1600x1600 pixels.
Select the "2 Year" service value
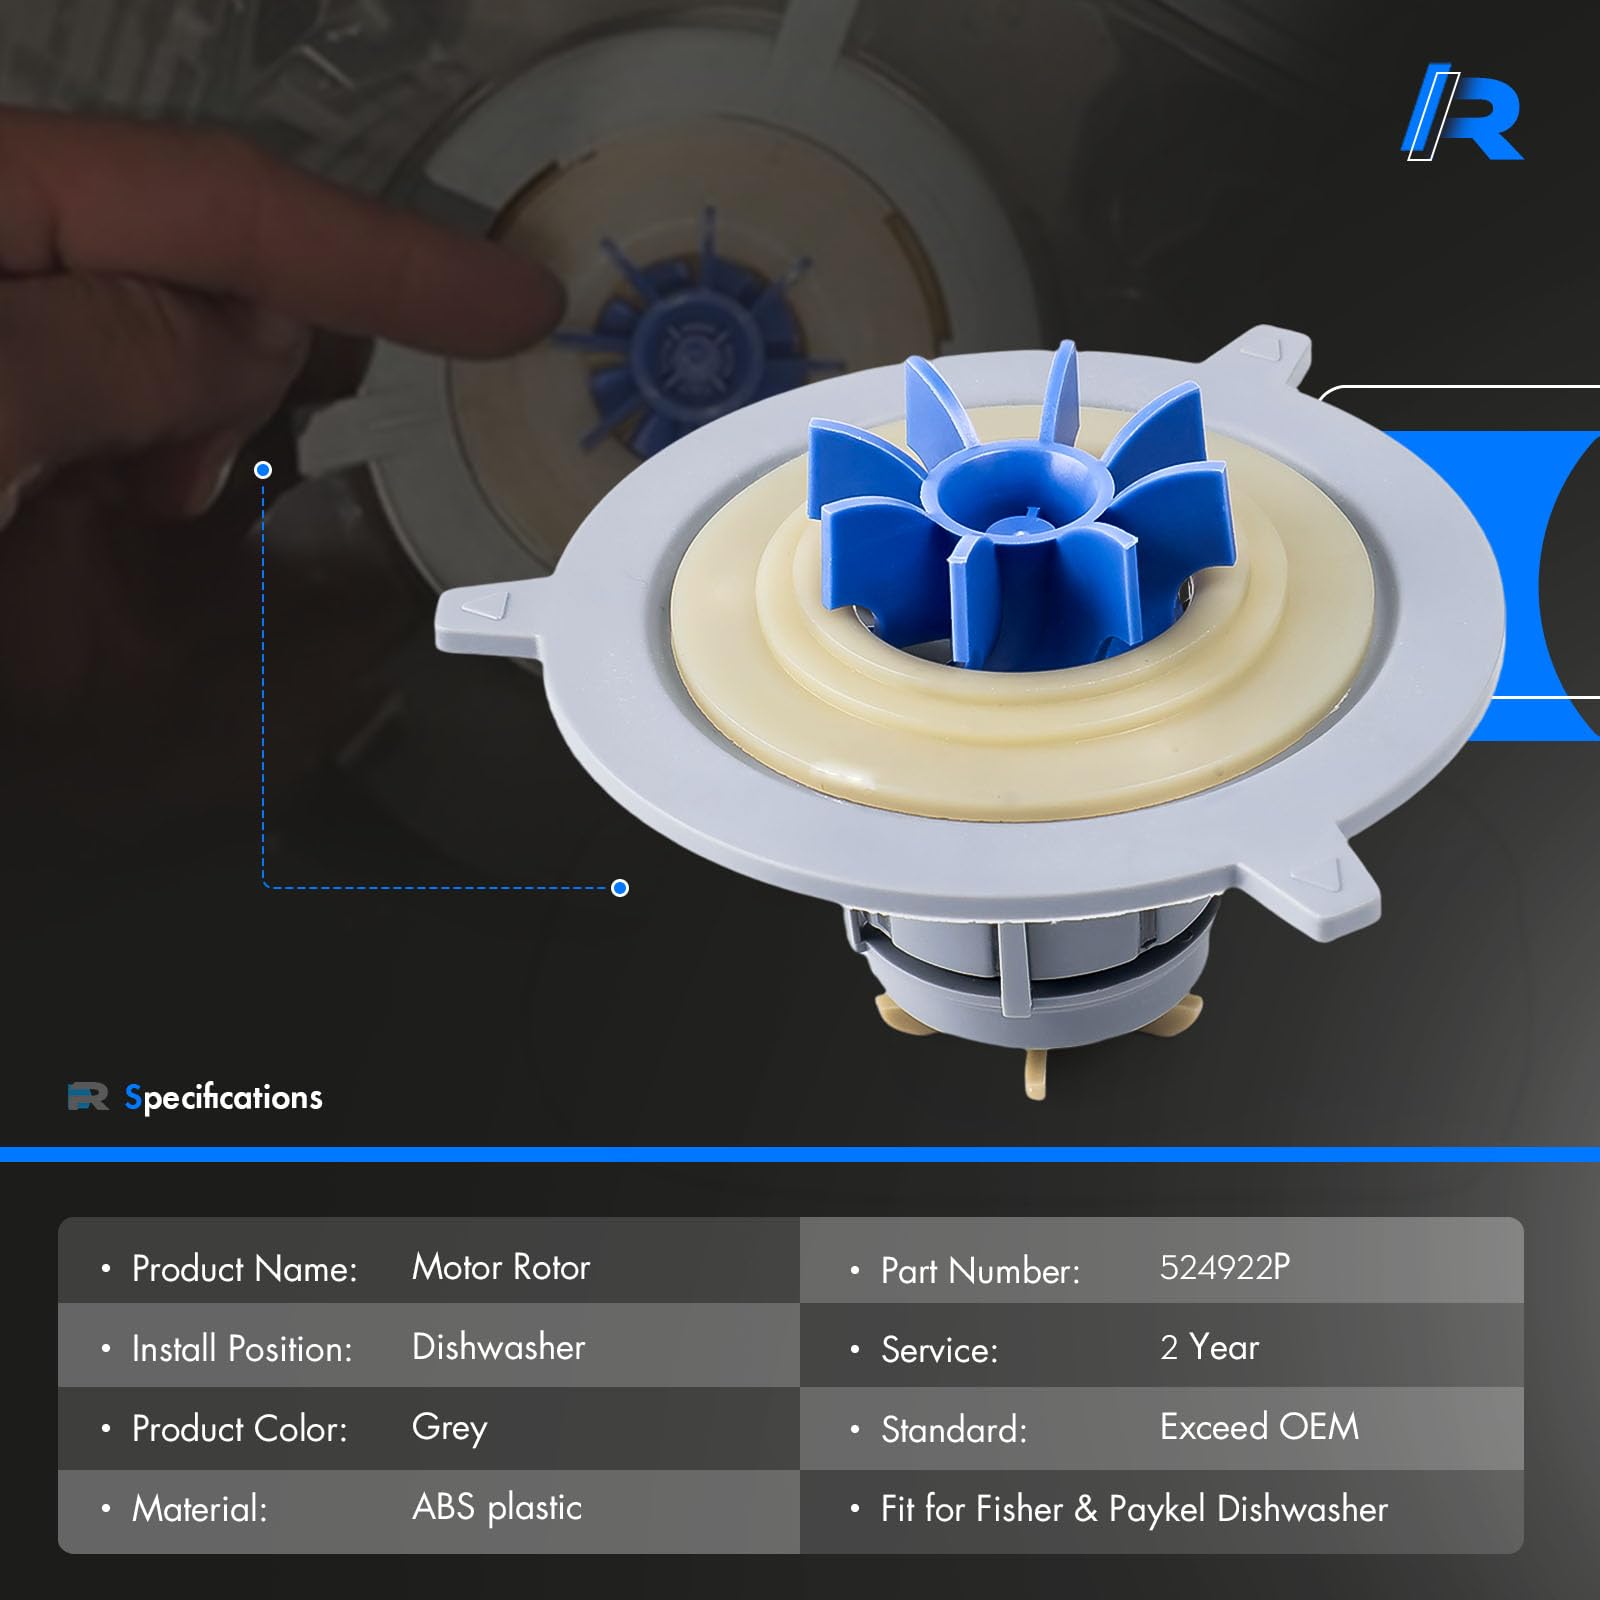[x=1209, y=1347]
